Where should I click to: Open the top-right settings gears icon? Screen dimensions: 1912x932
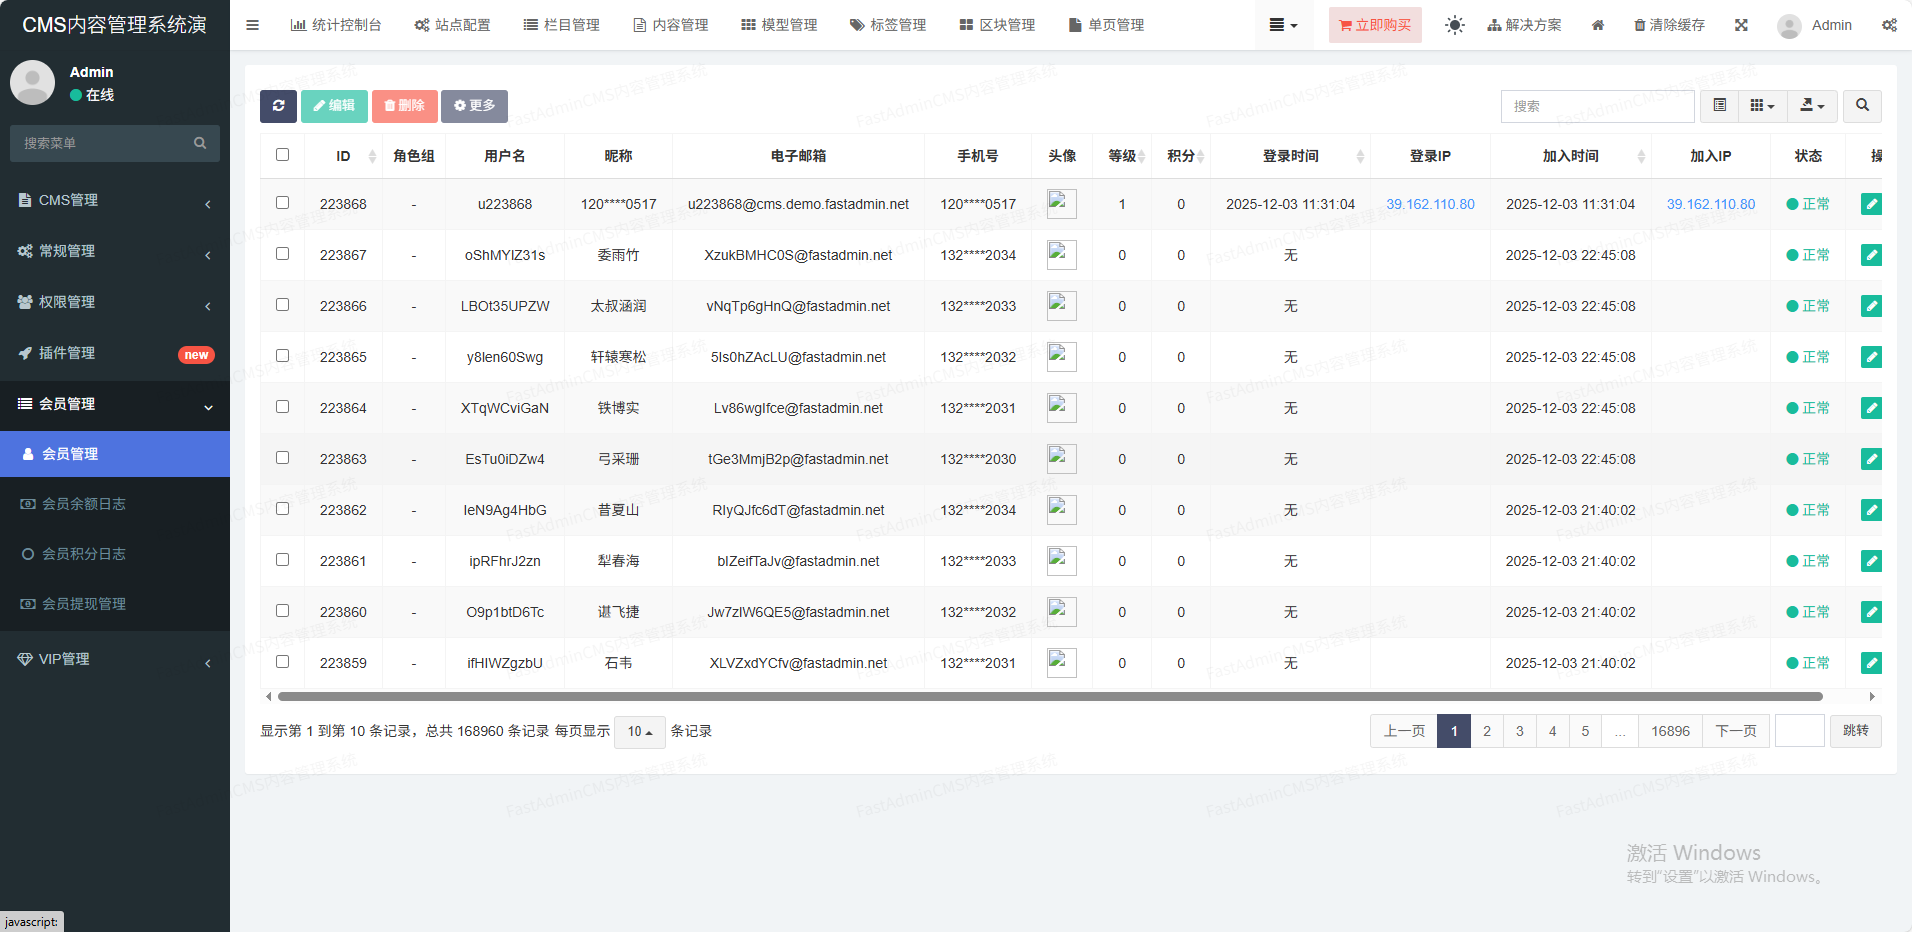pyautogui.click(x=1889, y=25)
